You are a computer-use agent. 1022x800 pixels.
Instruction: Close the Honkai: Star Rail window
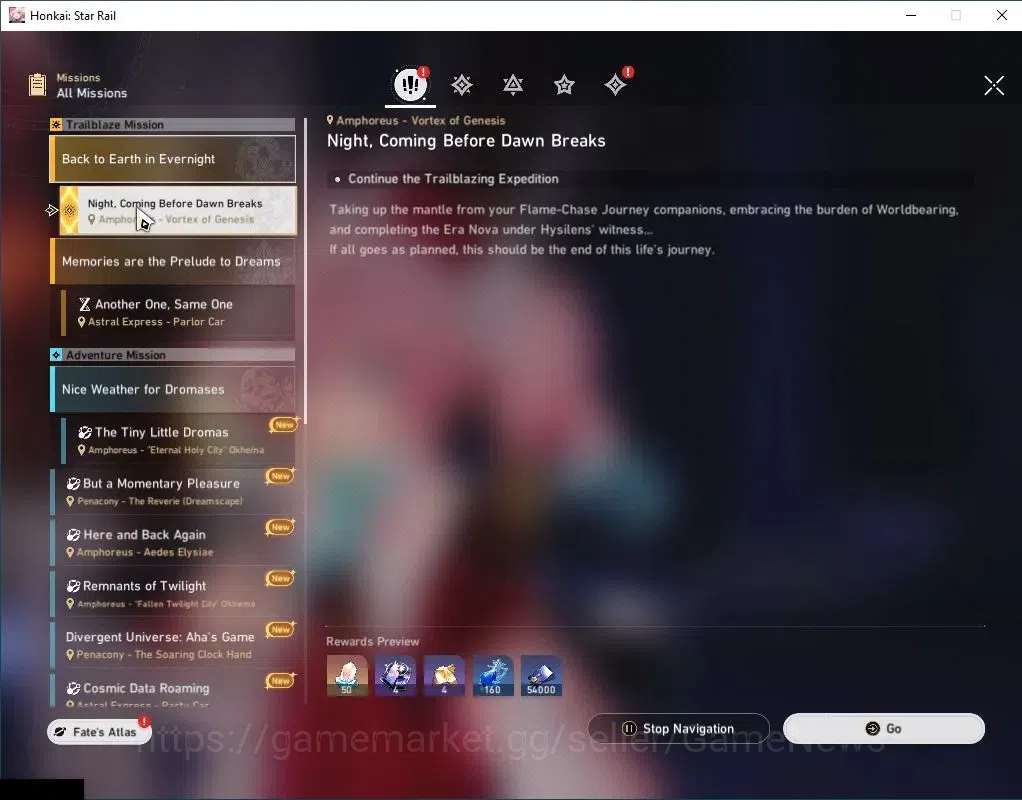click(x=1002, y=15)
